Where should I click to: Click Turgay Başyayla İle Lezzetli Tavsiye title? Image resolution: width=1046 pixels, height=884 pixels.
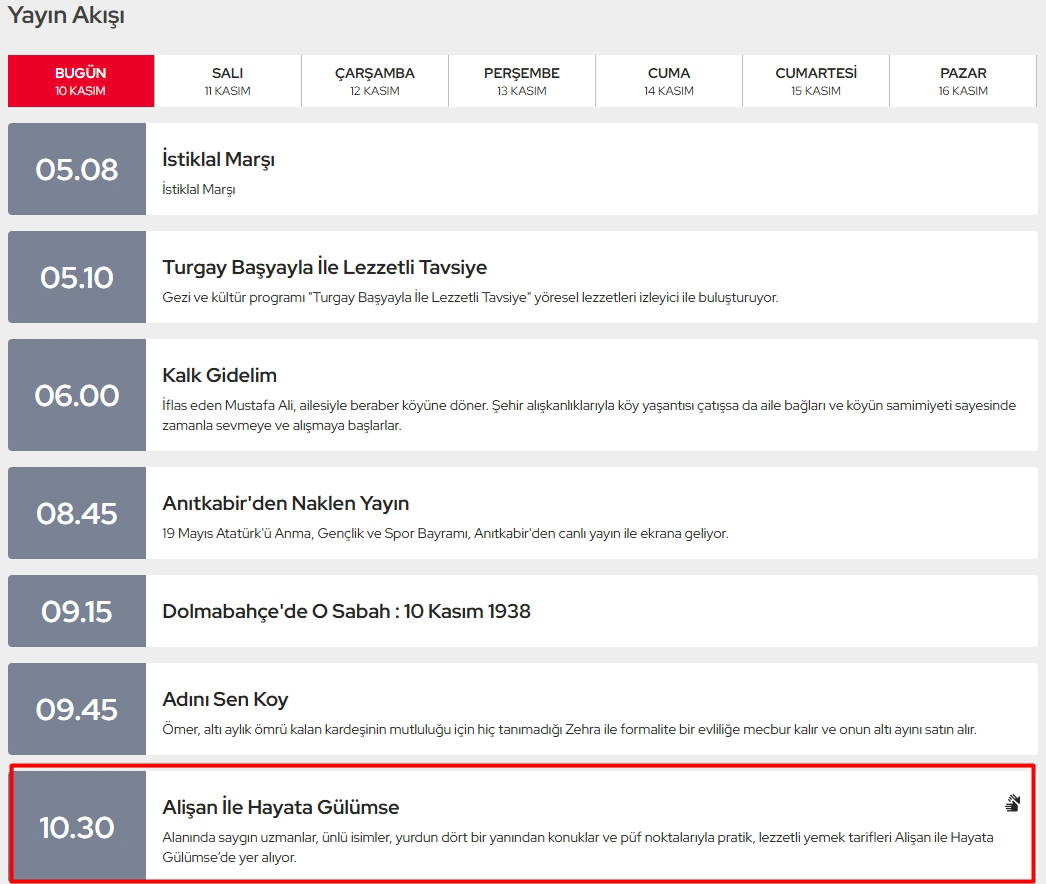(x=324, y=268)
